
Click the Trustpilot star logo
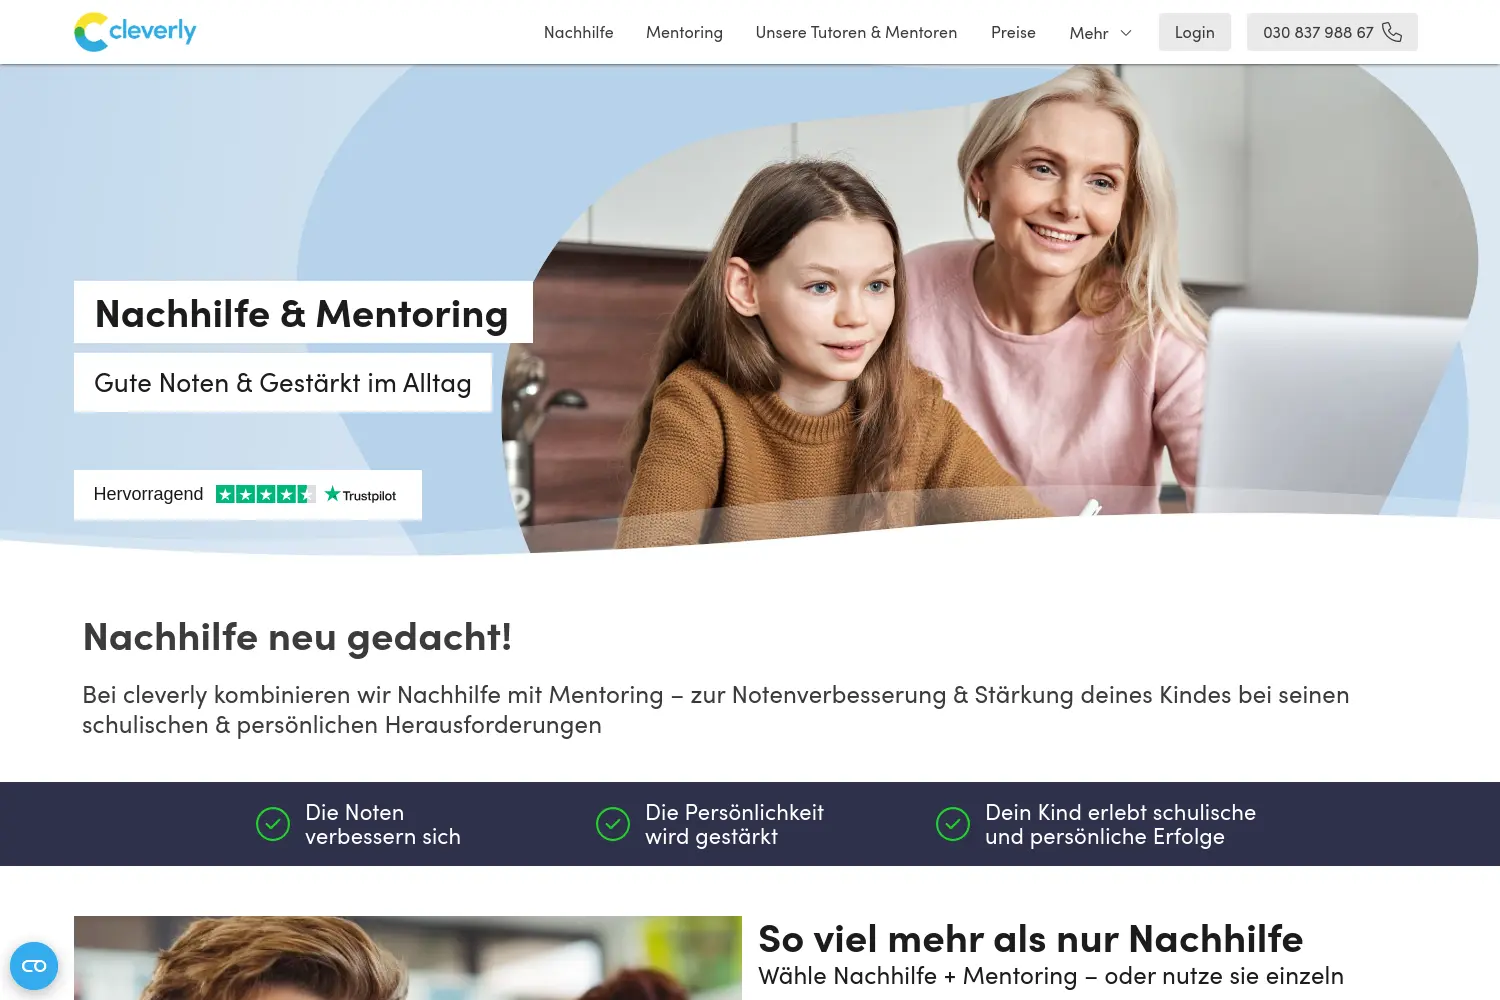[360, 495]
